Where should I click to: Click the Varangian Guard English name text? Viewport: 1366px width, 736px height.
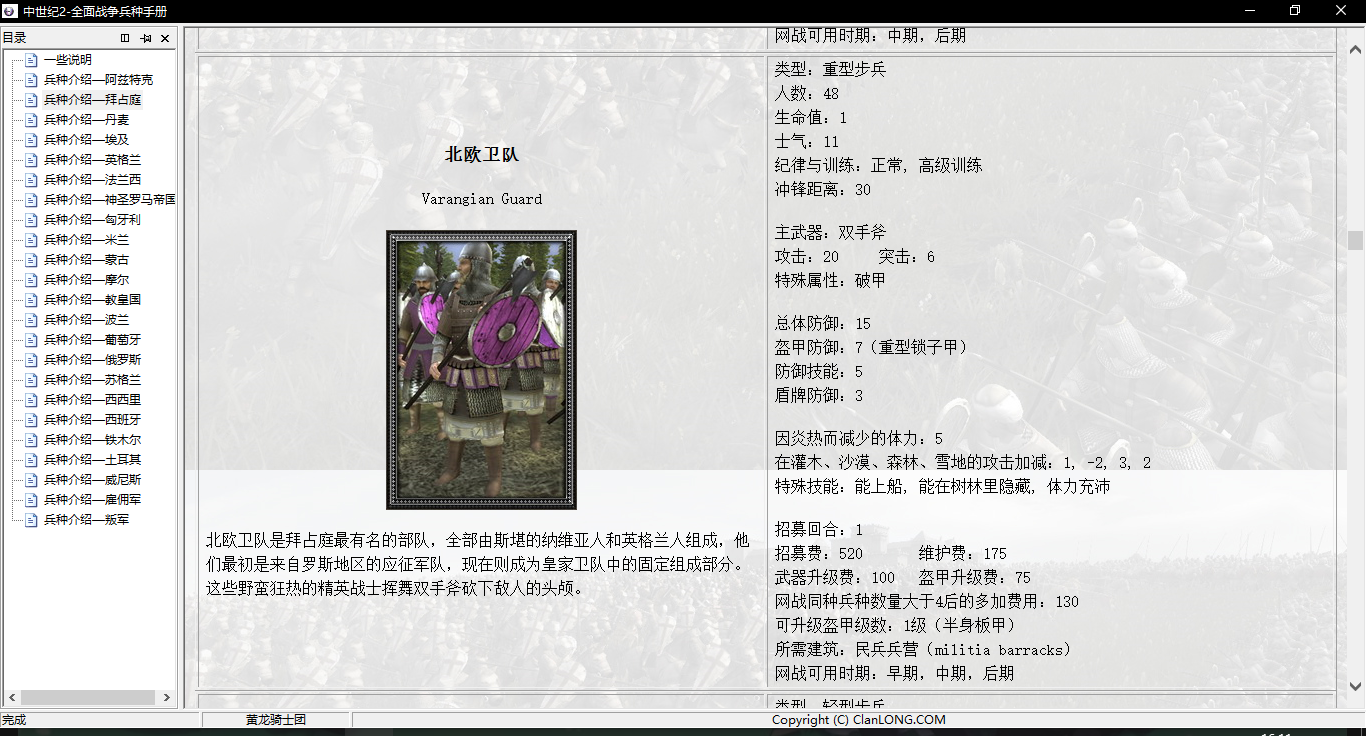(x=482, y=199)
